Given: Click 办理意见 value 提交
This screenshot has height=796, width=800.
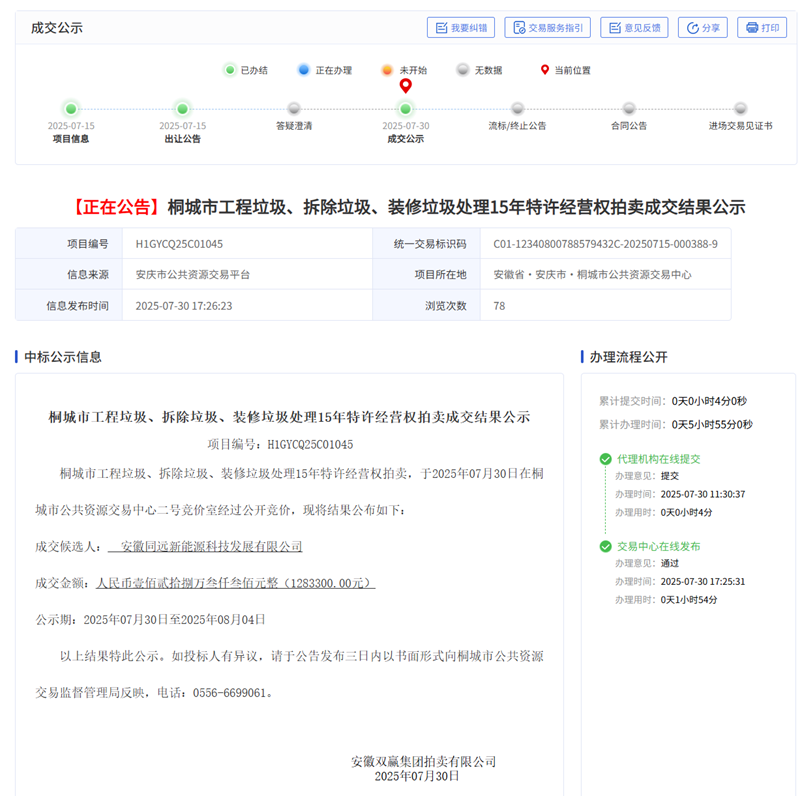Looking at the screenshot, I should pyautogui.click(x=669, y=476).
